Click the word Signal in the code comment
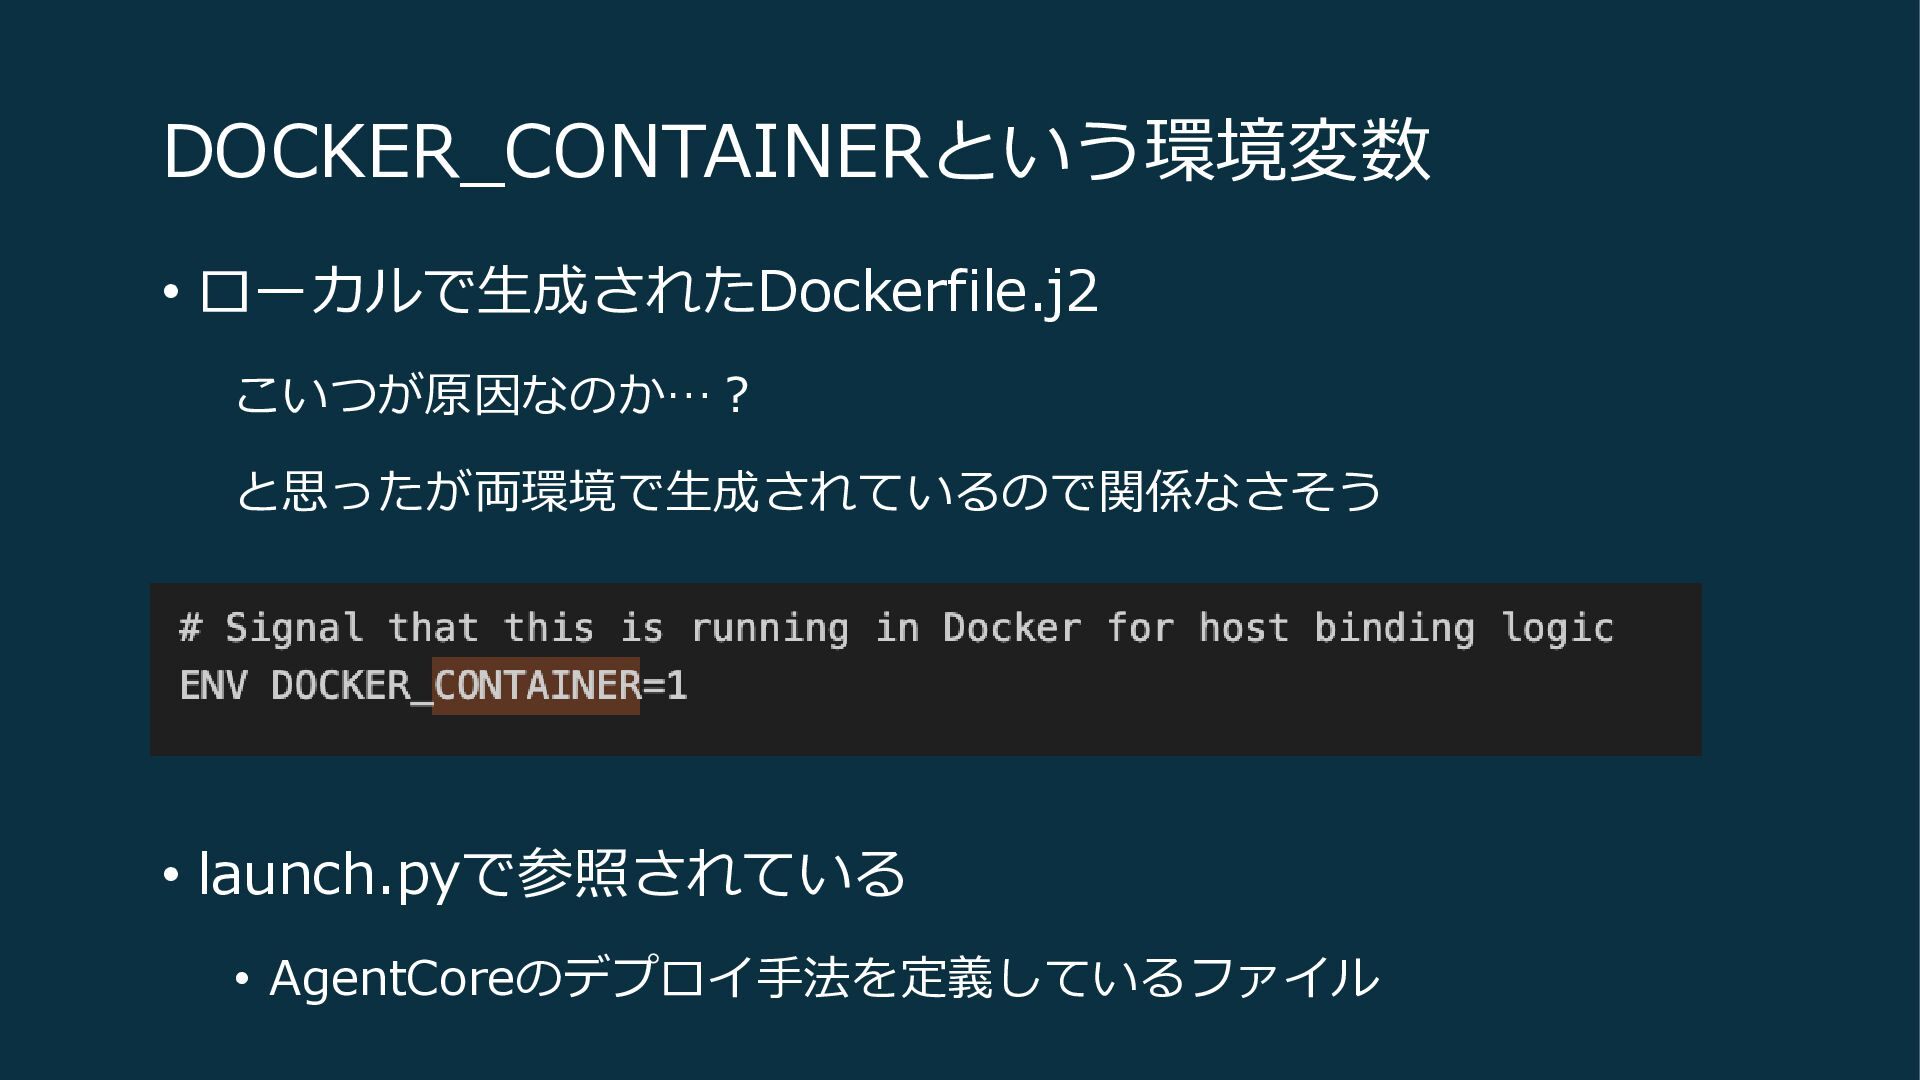The width and height of the screenshot is (1920, 1080). pyautogui.click(x=294, y=628)
